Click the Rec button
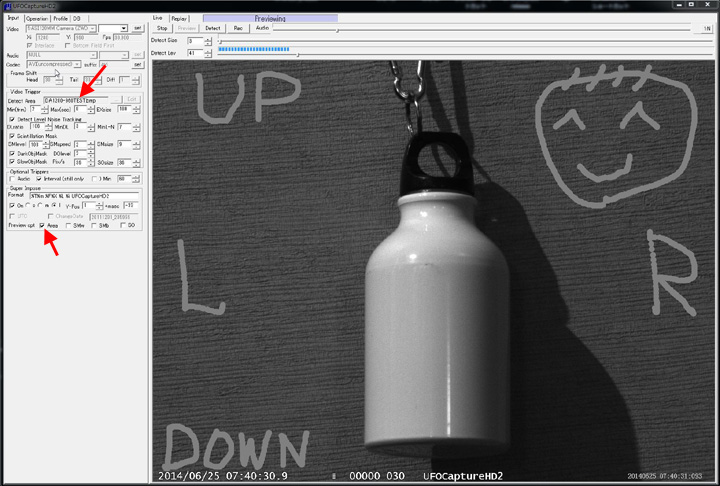Viewport: 720px width, 486px height. point(239,28)
